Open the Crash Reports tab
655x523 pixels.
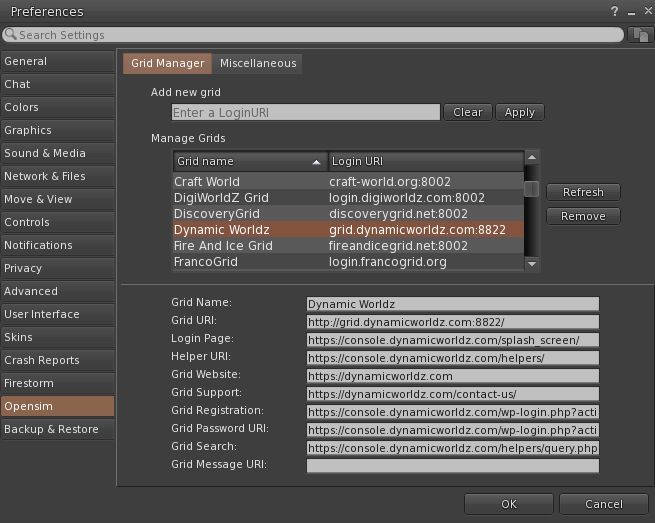pos(58,360)
